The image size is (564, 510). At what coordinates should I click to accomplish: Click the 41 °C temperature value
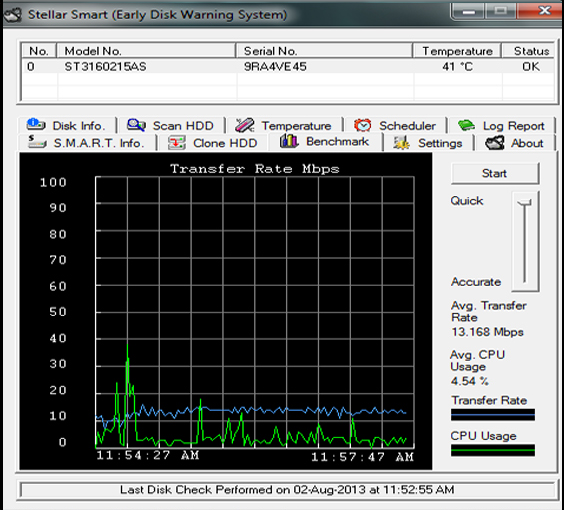(458, 67)
